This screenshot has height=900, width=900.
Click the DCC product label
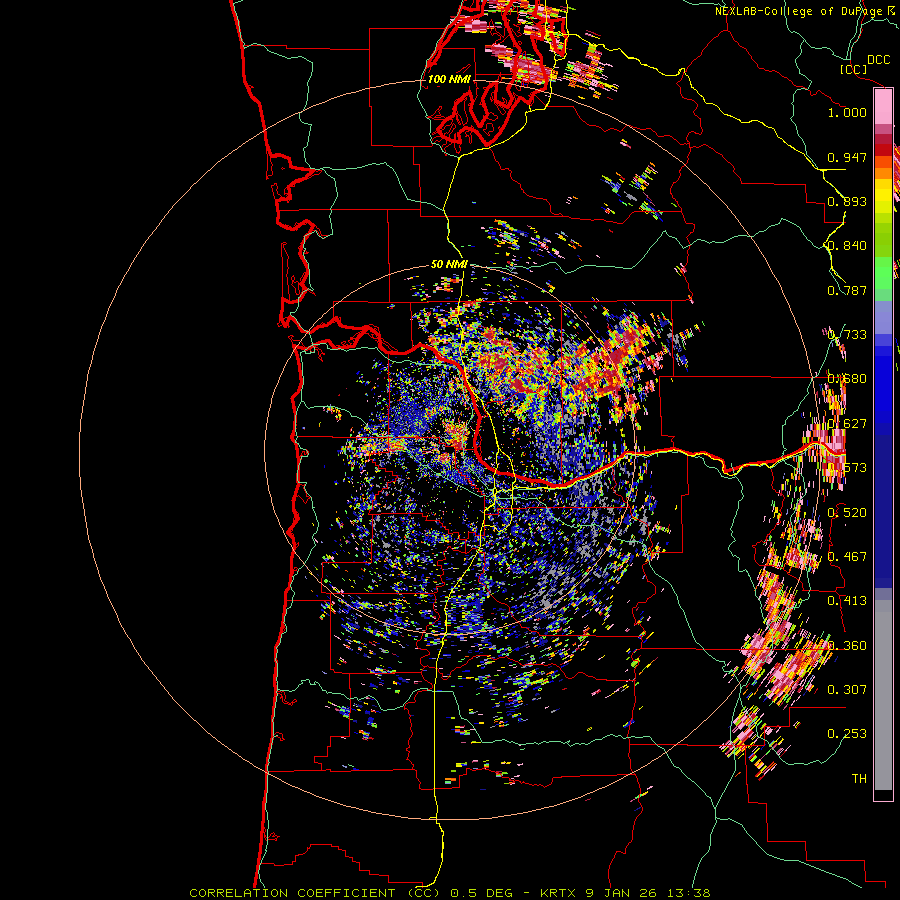click(x=878, y=60)
